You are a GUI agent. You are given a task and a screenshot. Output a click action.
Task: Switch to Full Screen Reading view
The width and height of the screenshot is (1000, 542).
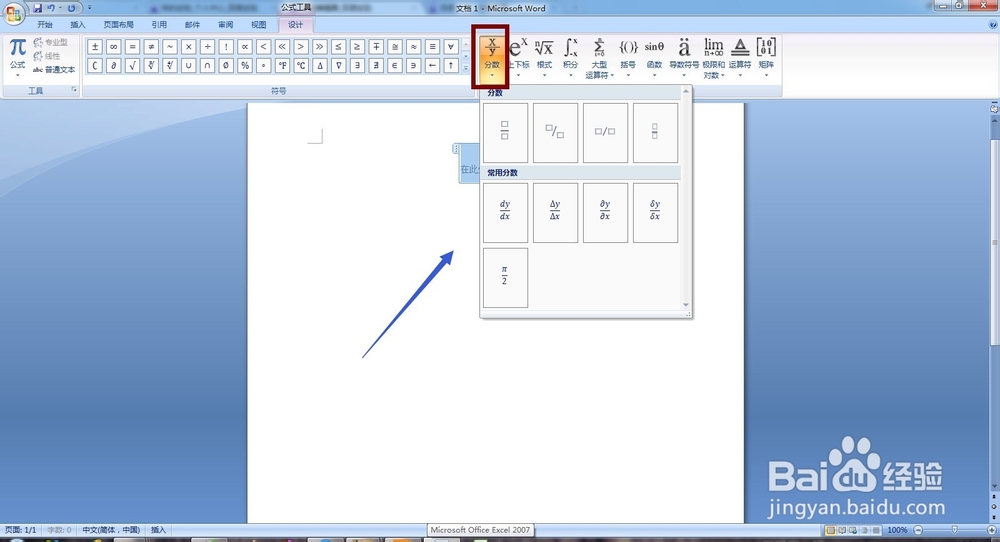(x=842, y=530)
